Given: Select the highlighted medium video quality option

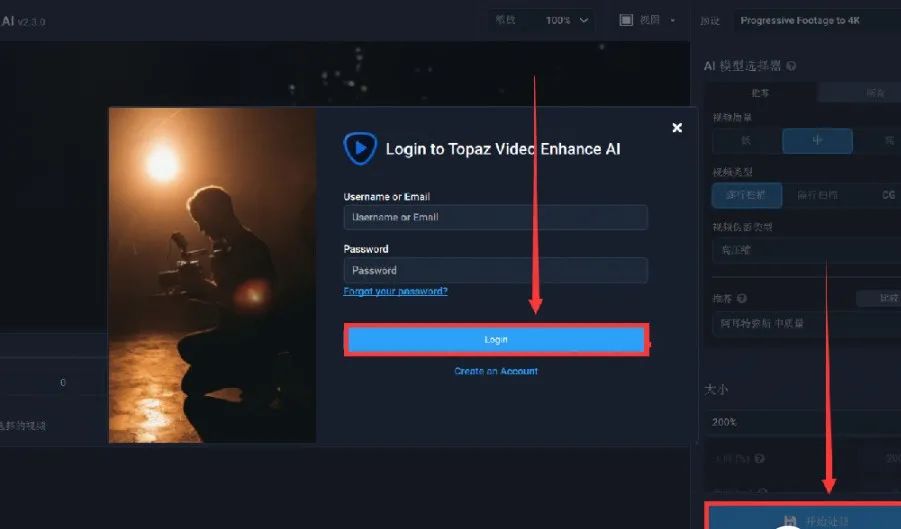Looking at the screenshot, I should coord(817,141).
